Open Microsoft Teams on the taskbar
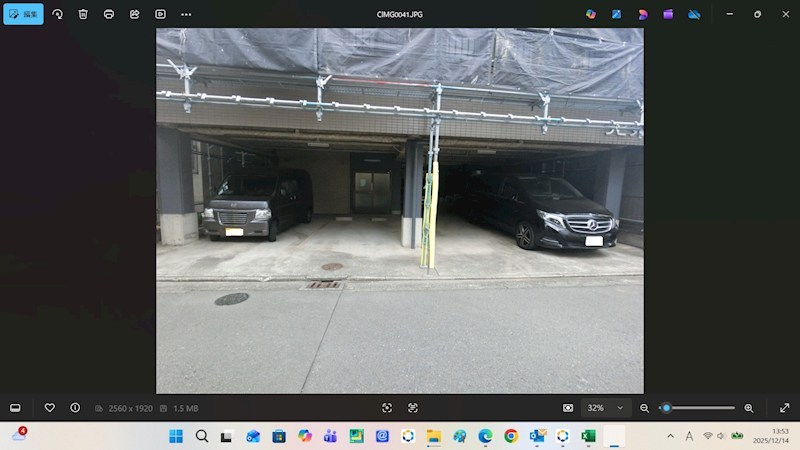Viewport: 800px width, 450px height. click(330, 436)
